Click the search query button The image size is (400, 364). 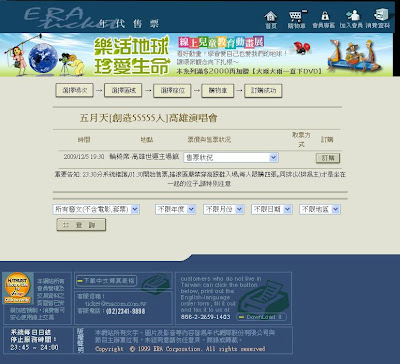(x=81, y=225)
